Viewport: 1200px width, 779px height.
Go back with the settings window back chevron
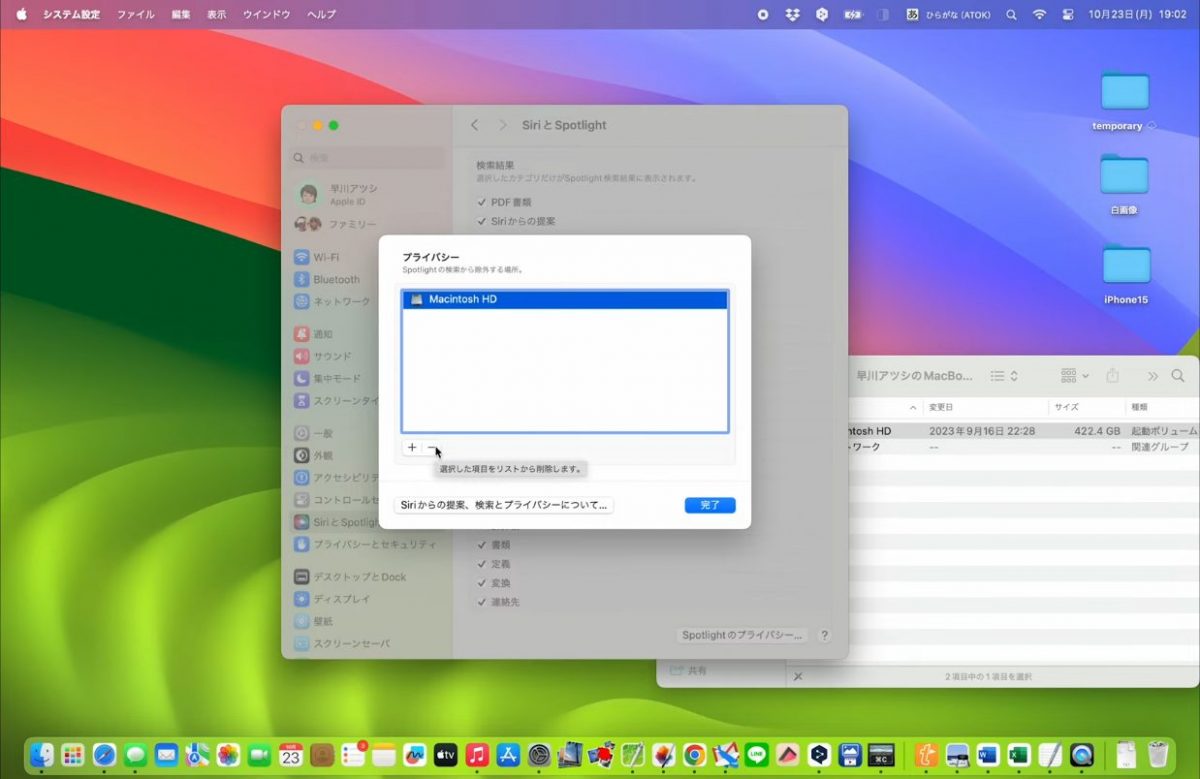point(475,125)
